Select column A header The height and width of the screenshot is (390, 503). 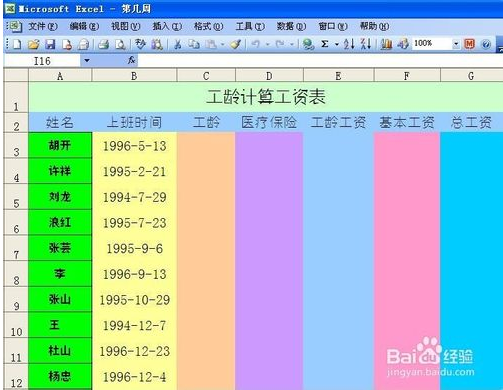60,76
